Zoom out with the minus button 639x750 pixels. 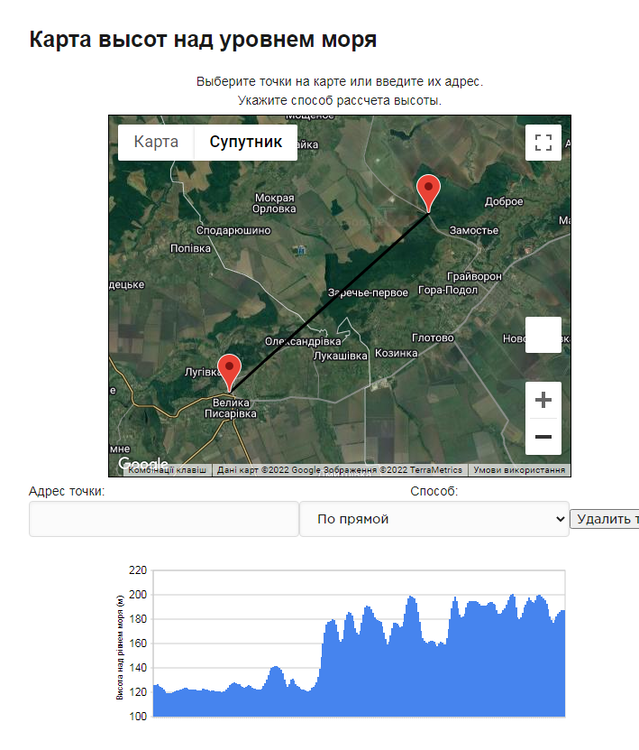543,437
